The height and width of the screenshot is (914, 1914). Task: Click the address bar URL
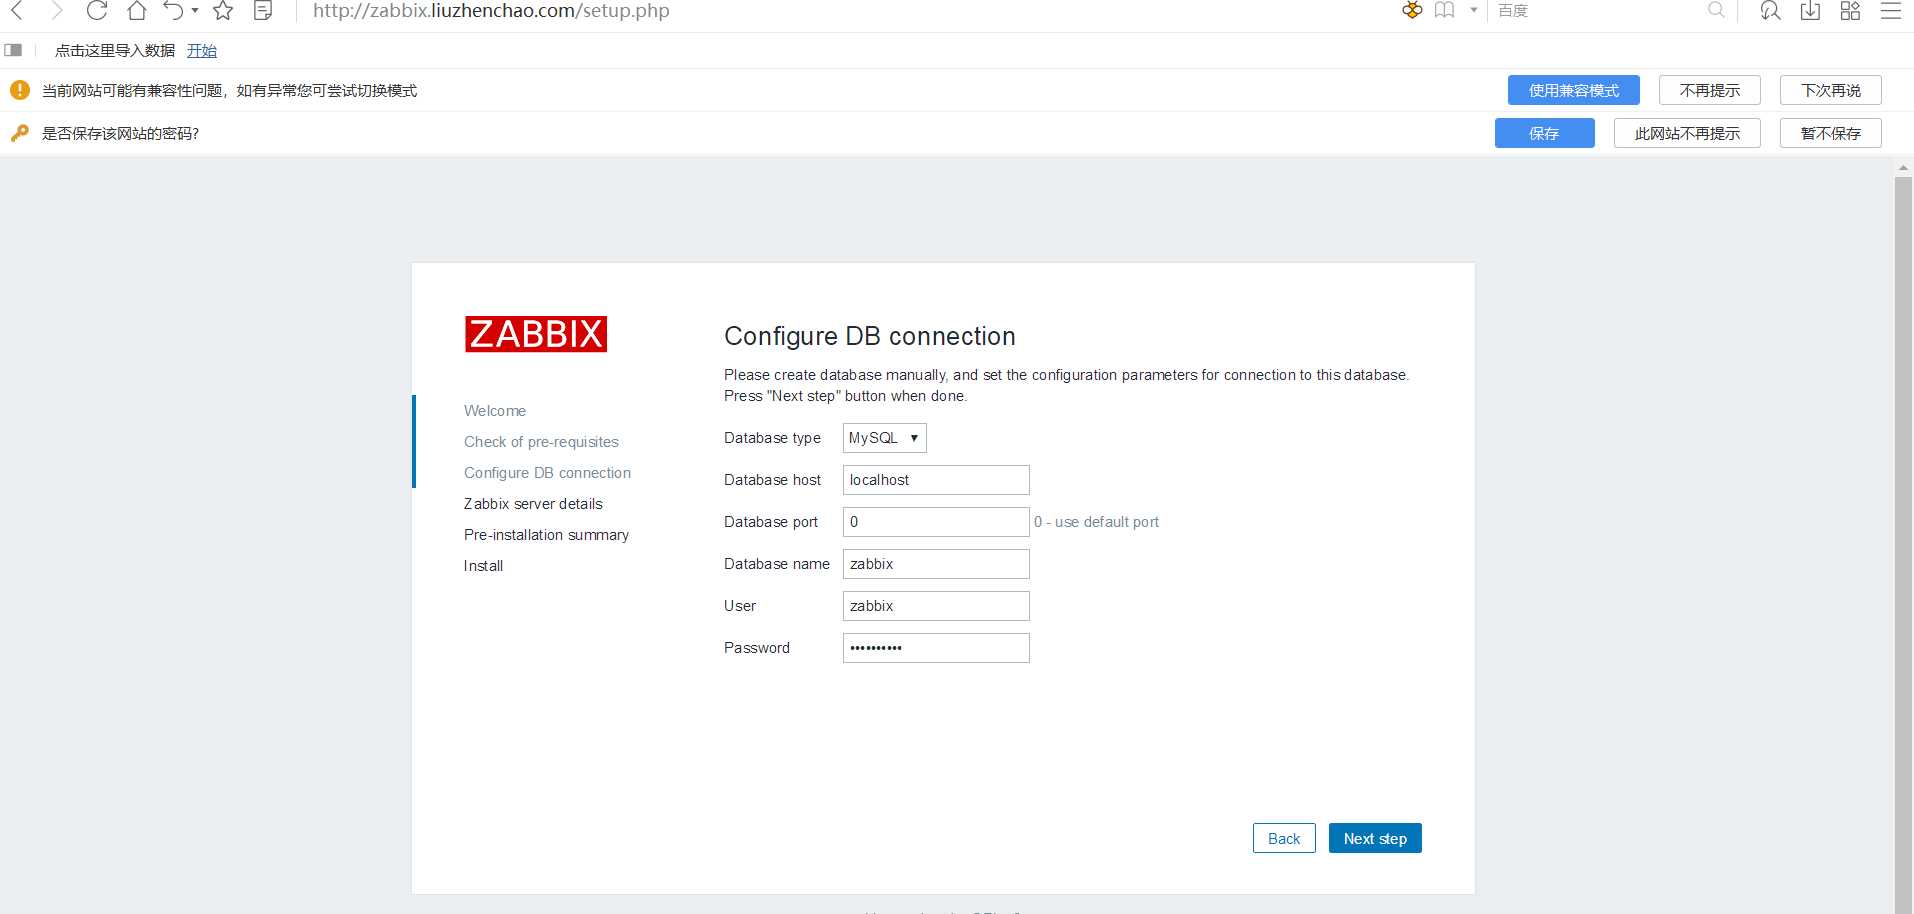point(491,11)
